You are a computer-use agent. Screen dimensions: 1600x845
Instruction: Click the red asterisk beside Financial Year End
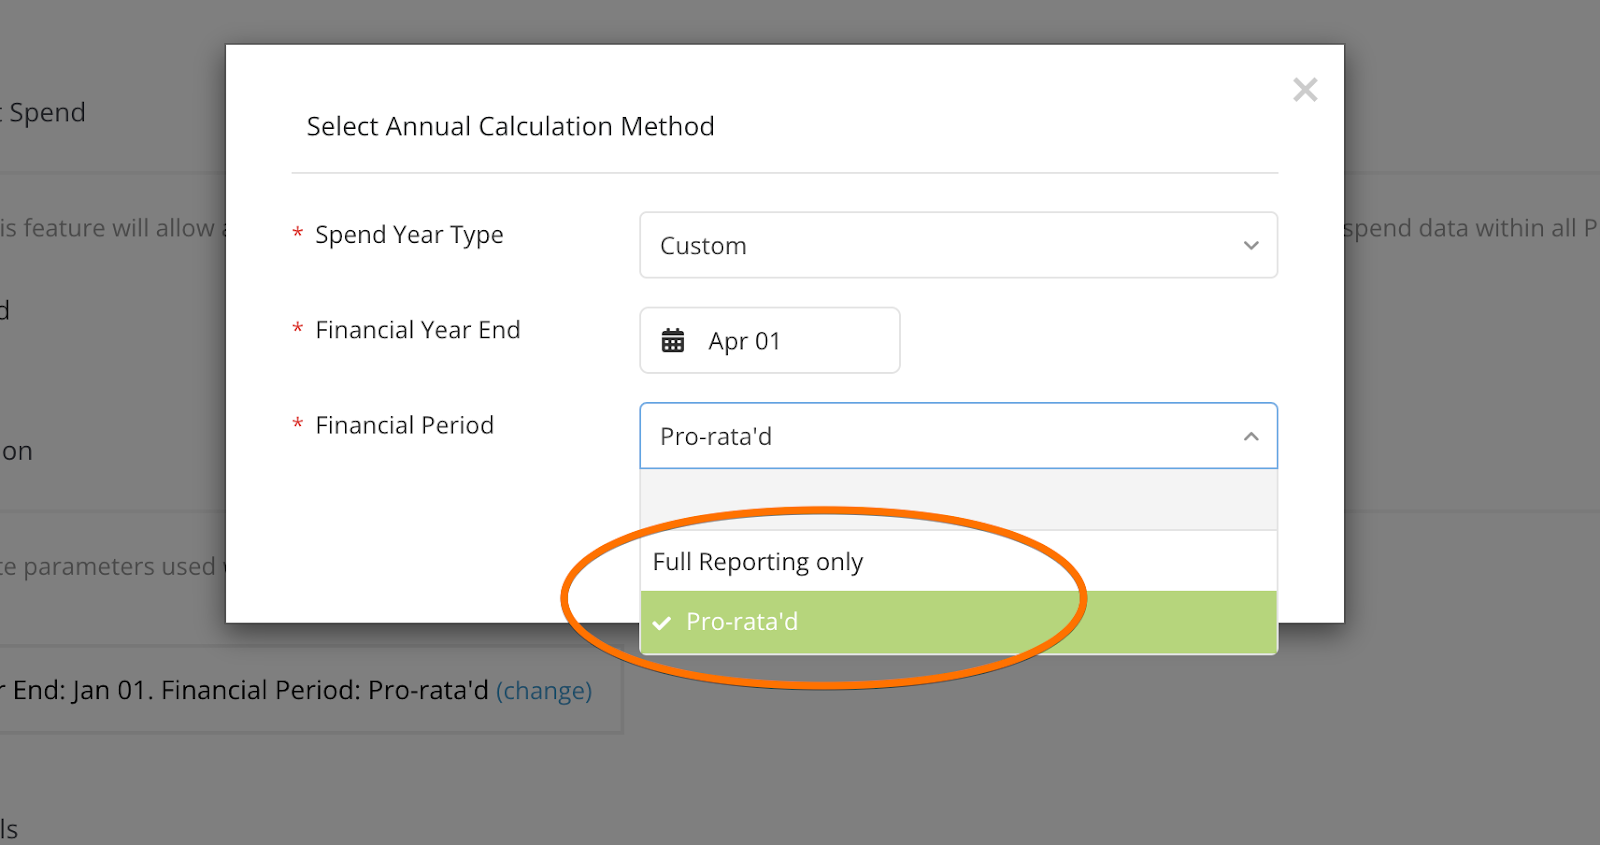[297, 328]
